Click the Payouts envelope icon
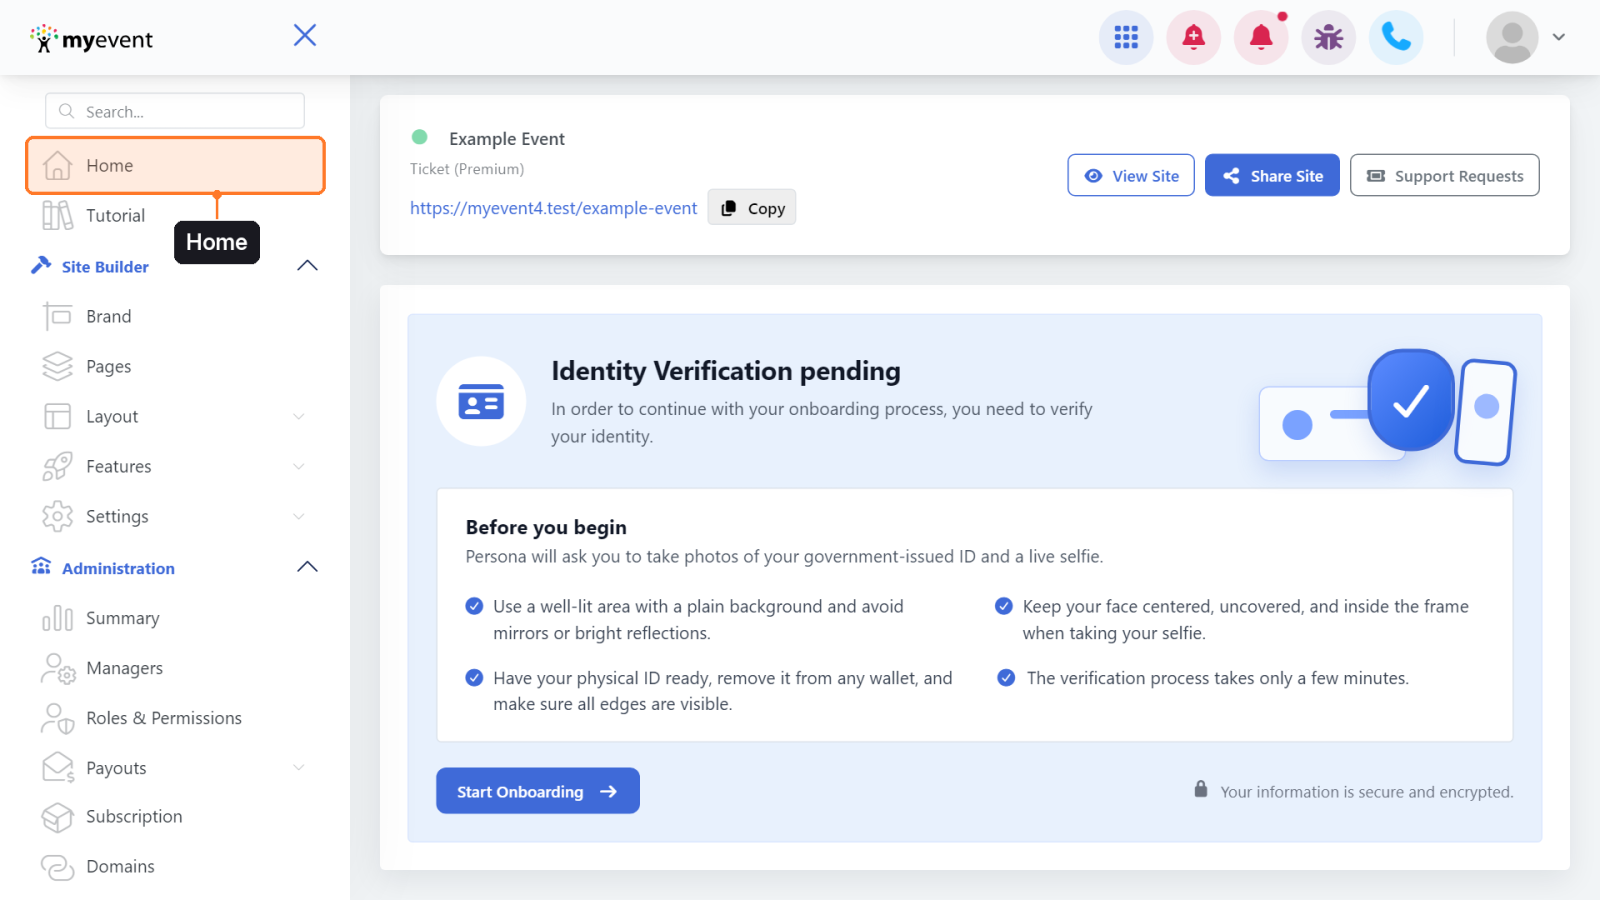 tap(58, 767)
